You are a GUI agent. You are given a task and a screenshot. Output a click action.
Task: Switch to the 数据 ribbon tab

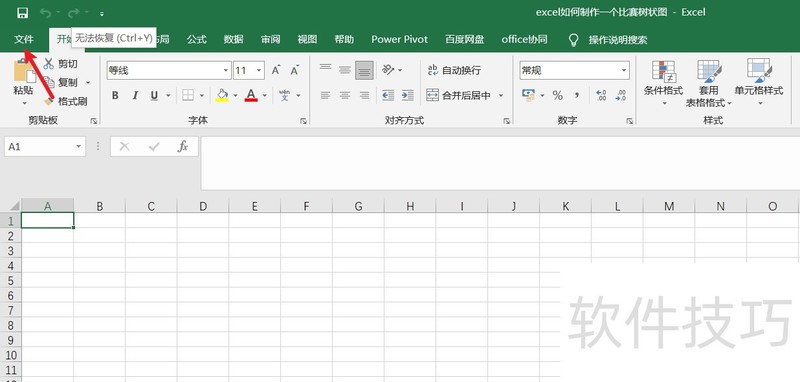[234, 39]
